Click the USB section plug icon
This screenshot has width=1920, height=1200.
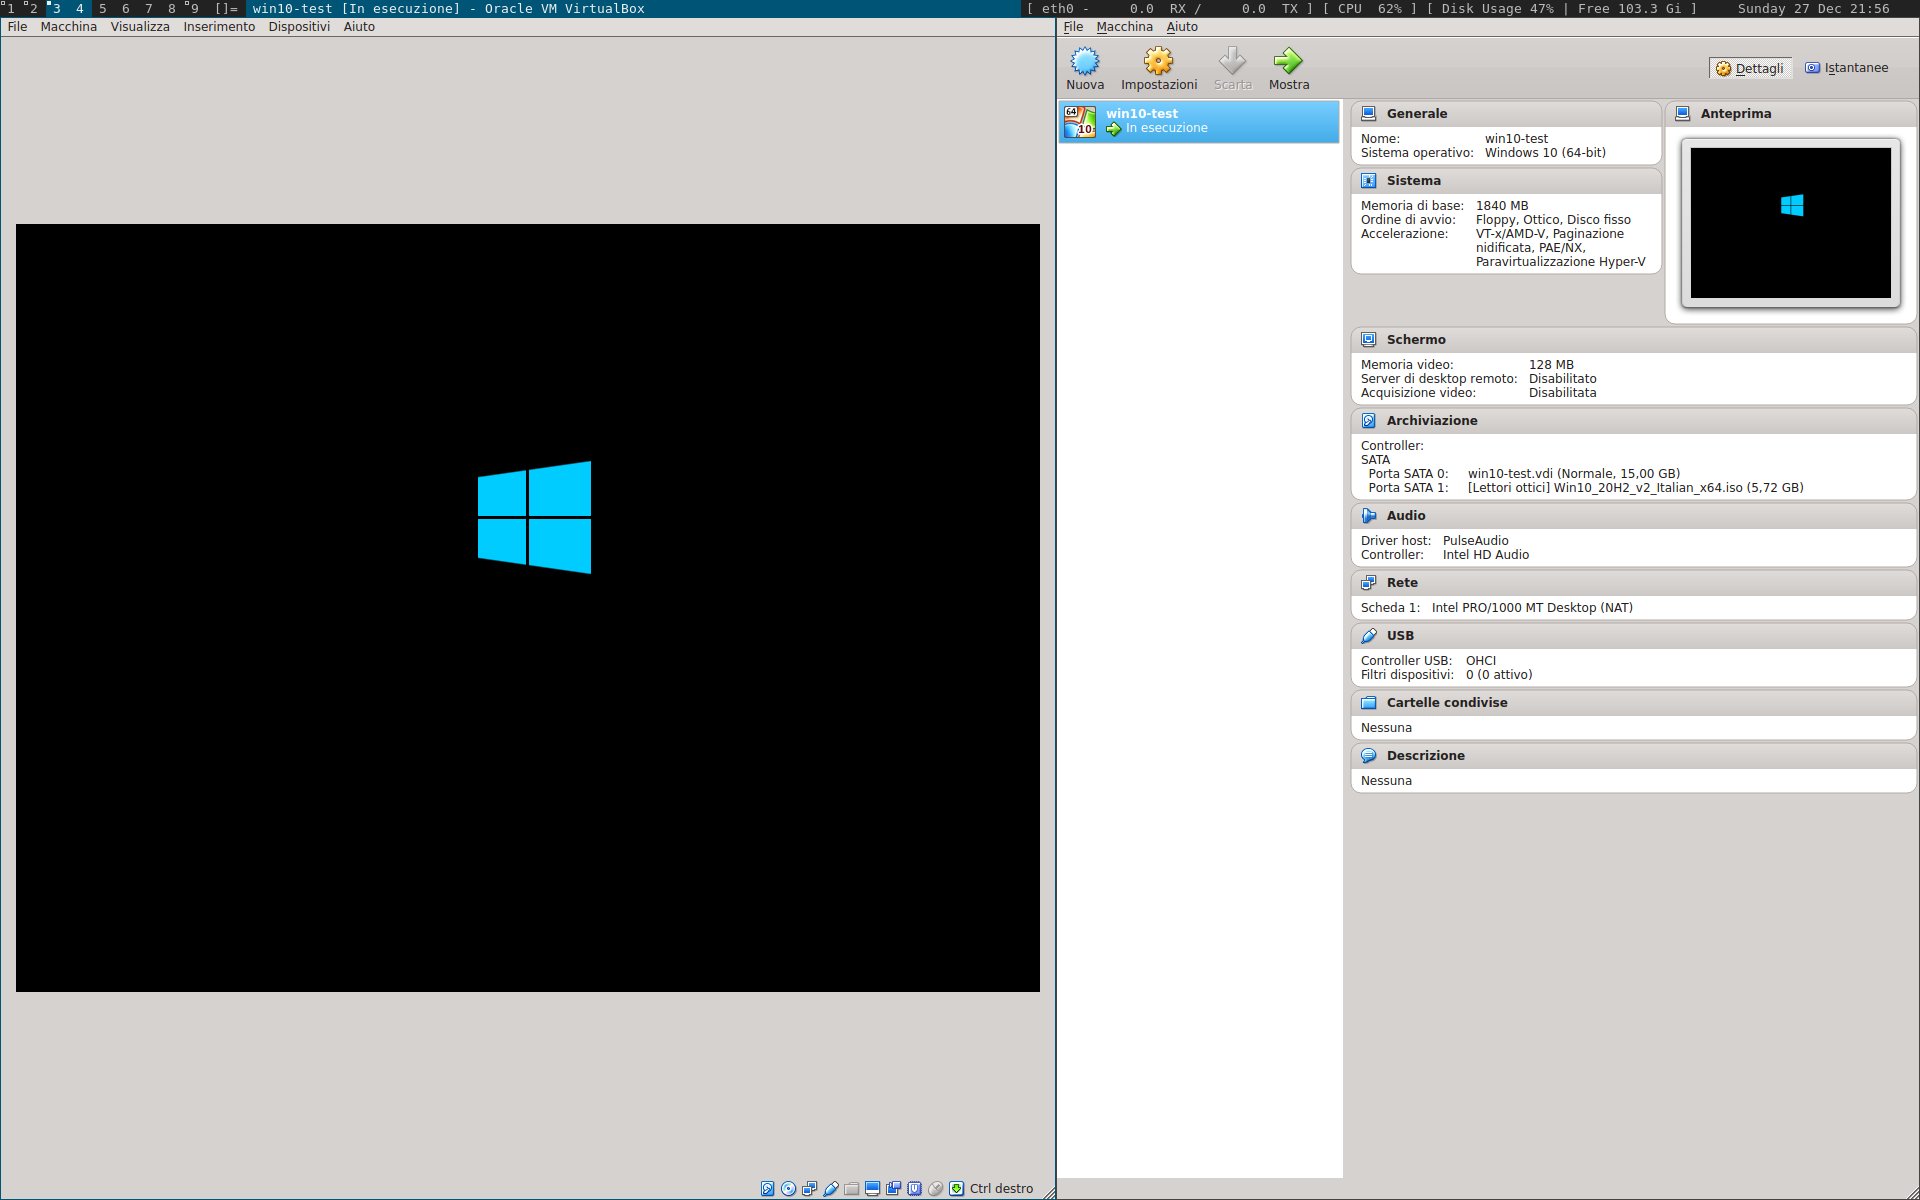coord(1368,636)
